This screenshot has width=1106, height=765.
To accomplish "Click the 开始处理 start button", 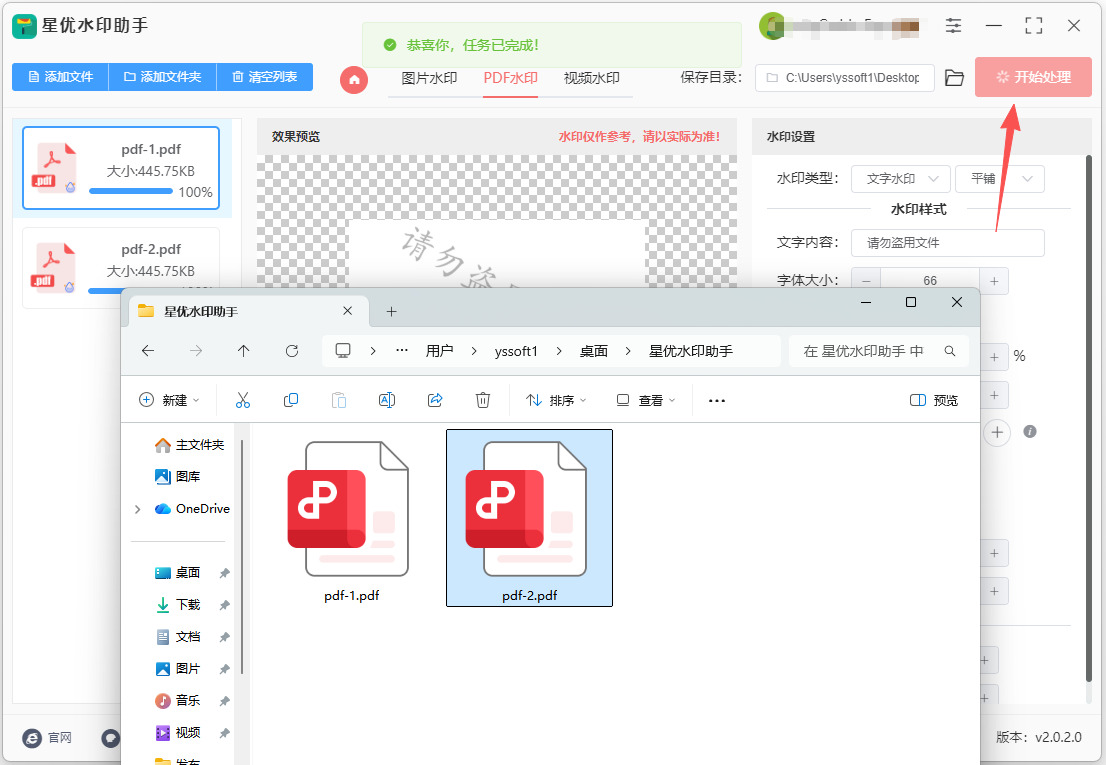I will (1033, 77).
